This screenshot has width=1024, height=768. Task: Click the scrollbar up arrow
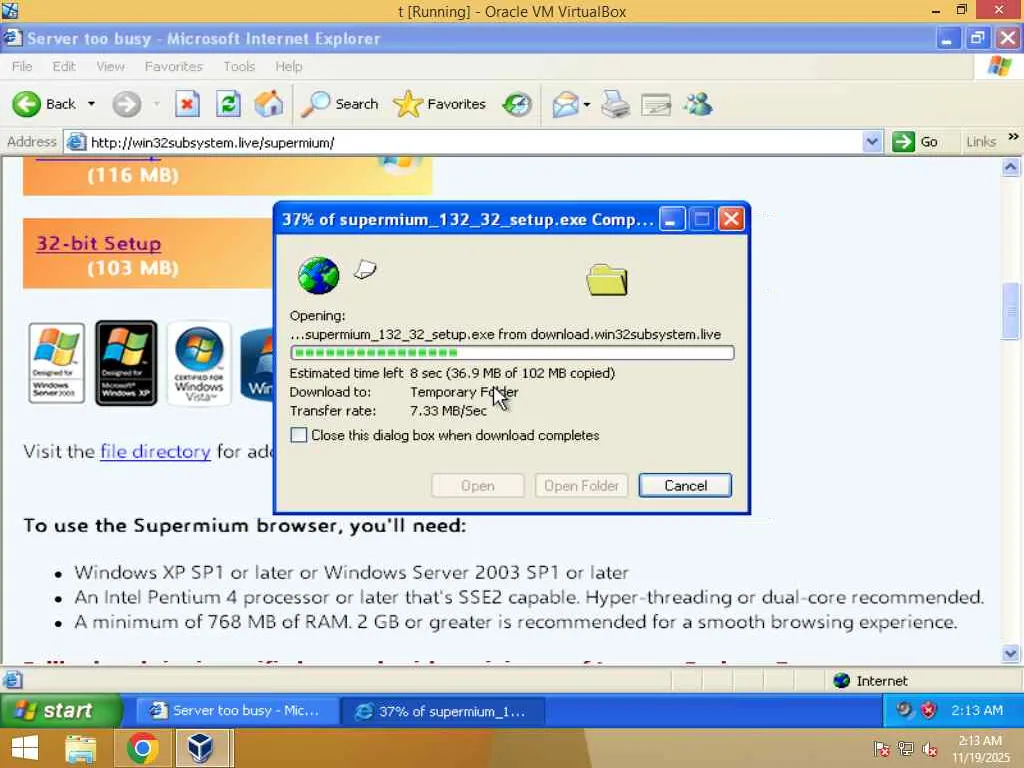[x=1011, y=167]
